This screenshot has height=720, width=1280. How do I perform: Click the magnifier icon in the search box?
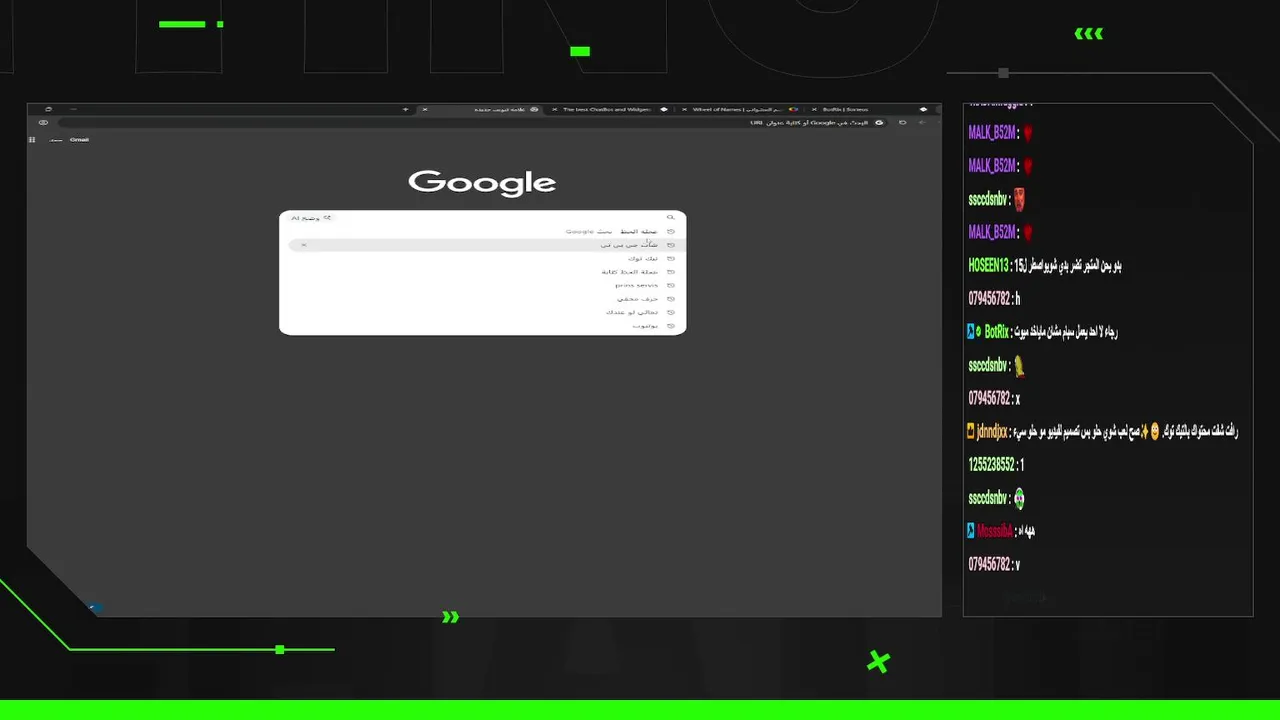671,217
